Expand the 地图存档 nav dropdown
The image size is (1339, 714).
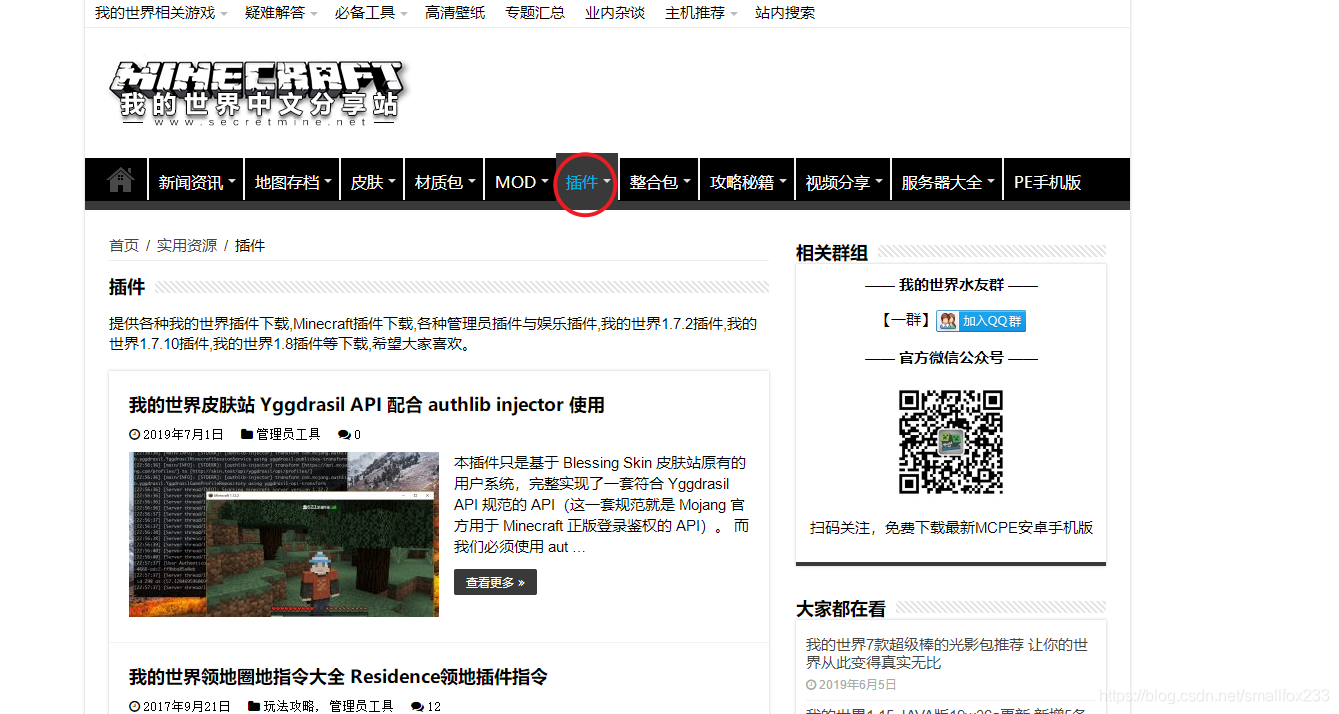point(292,182)
